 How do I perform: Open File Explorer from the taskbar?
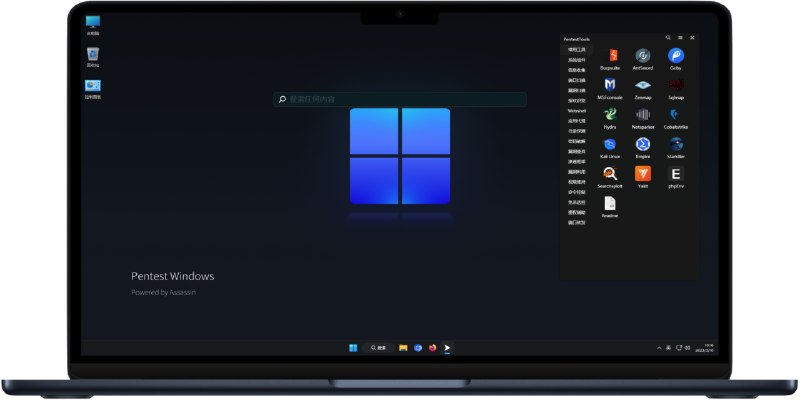(403, 348)
